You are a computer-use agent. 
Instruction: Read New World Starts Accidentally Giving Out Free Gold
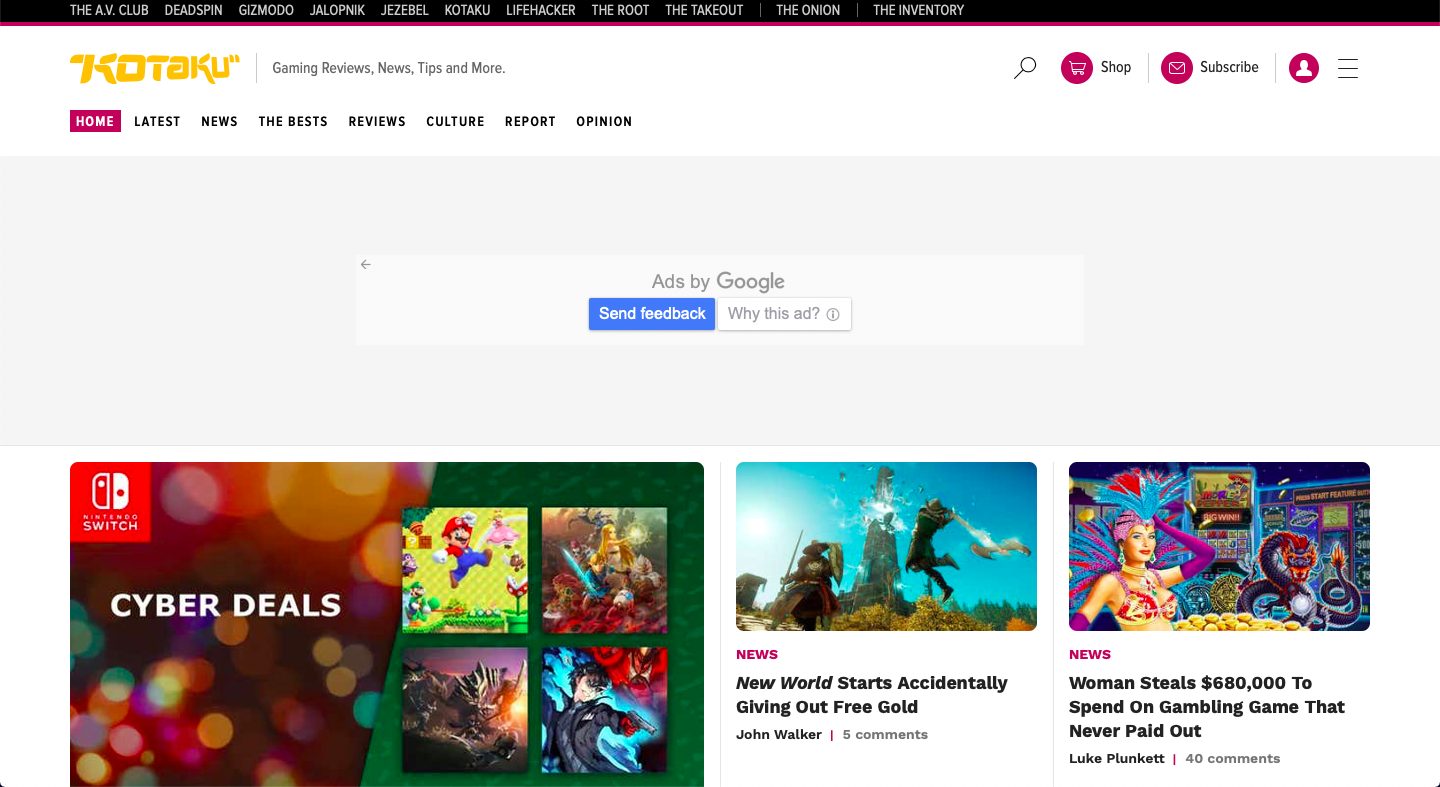pyautogui.click(x=872, y=695)
